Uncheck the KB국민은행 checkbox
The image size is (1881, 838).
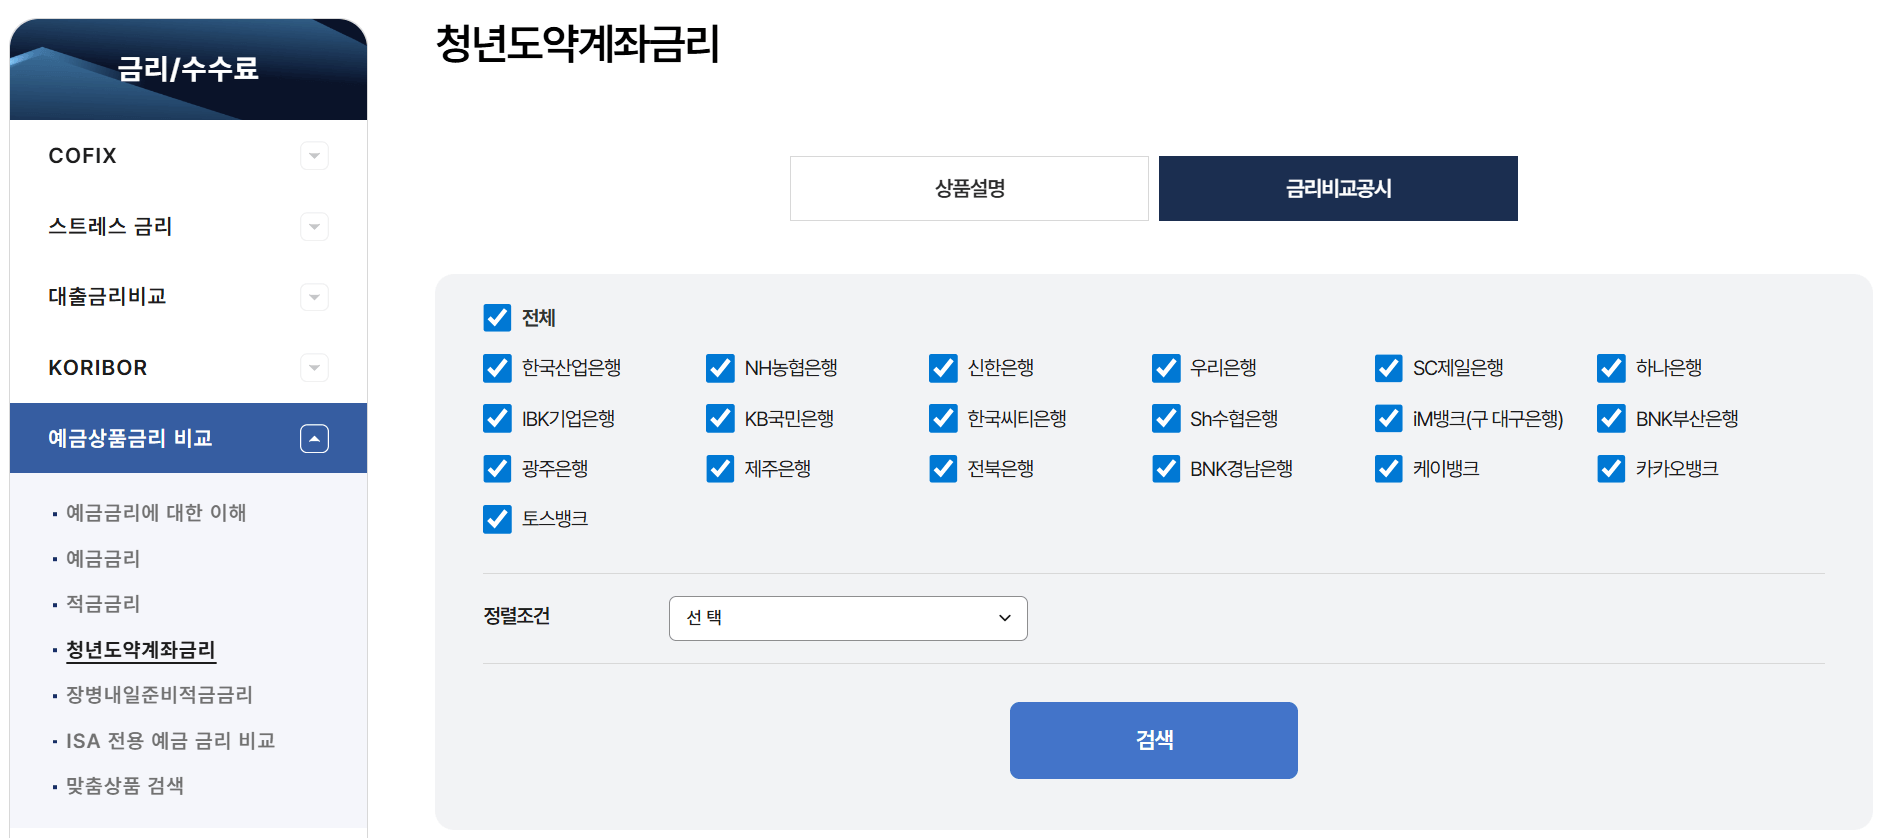coord(720,418)
